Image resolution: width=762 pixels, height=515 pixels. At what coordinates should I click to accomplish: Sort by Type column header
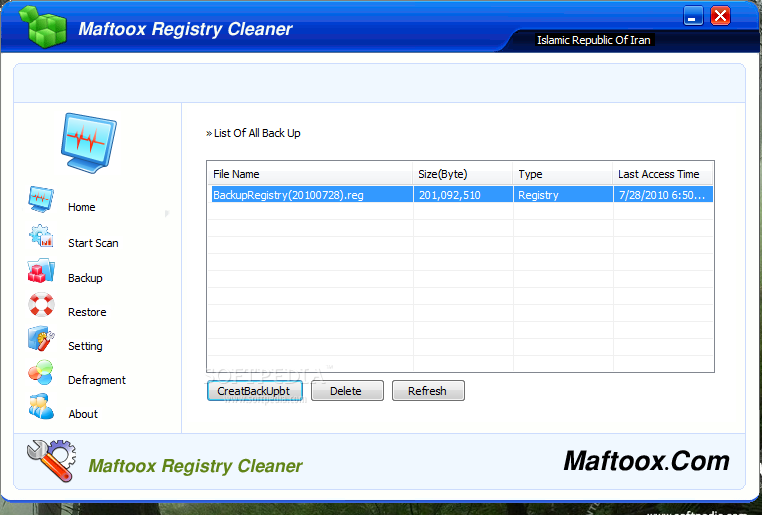click(563, 174)
